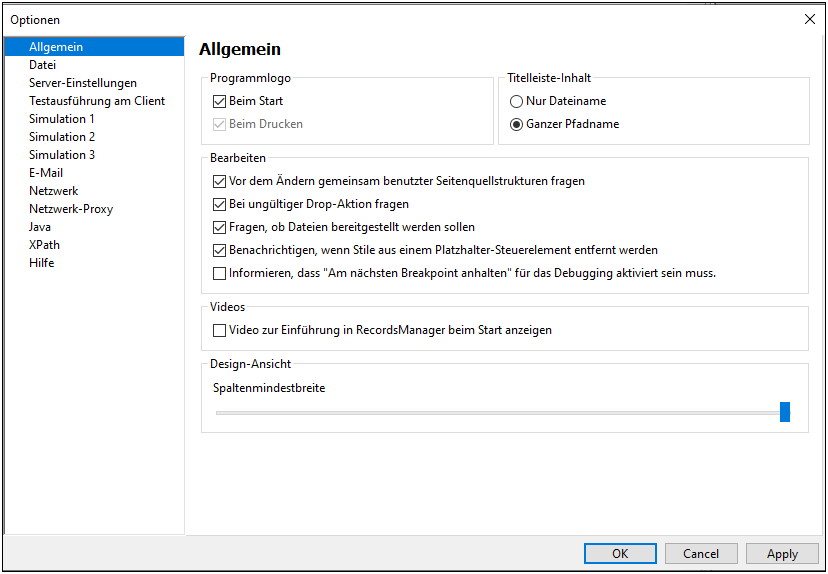The image size is (828, 574).
Task: Open the Hilfe options page
Action: point(42,263)
